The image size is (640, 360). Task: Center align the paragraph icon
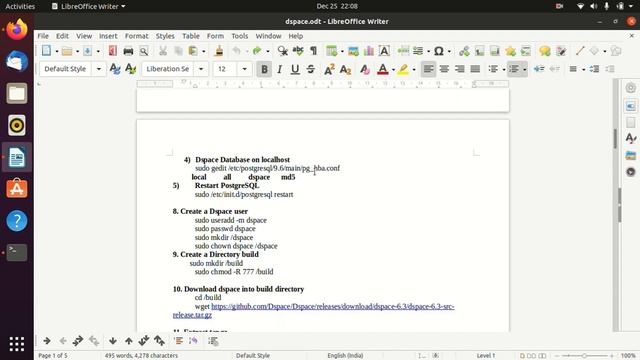pos(444,69)
